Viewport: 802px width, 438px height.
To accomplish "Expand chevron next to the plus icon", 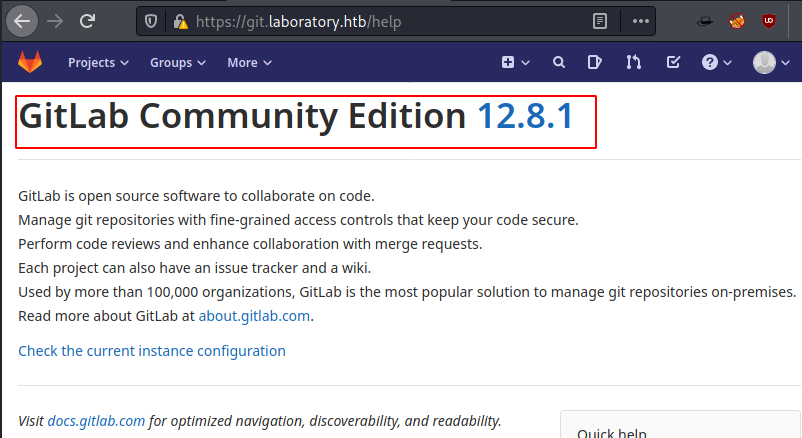I will coord(525,63).
